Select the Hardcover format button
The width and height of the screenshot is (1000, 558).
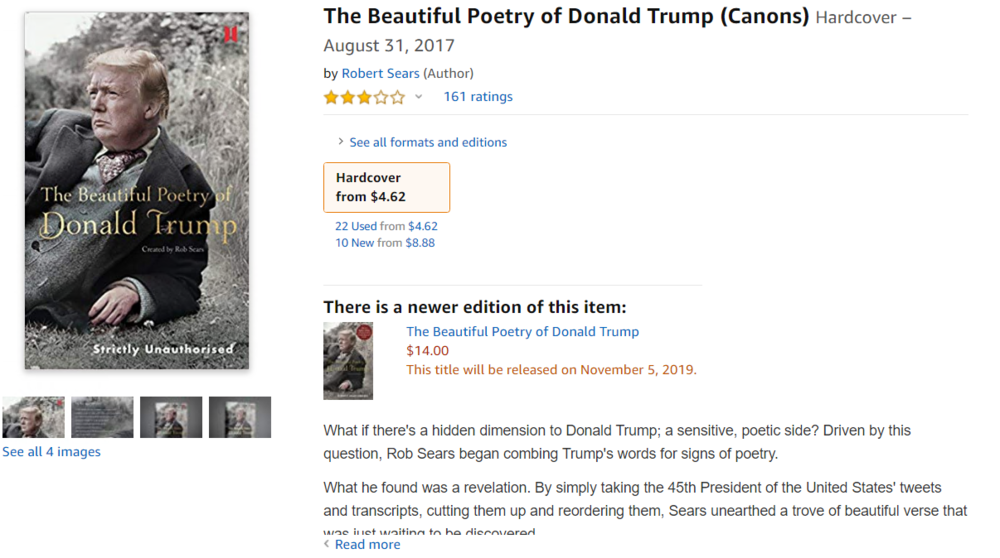[x=386, y=187]
